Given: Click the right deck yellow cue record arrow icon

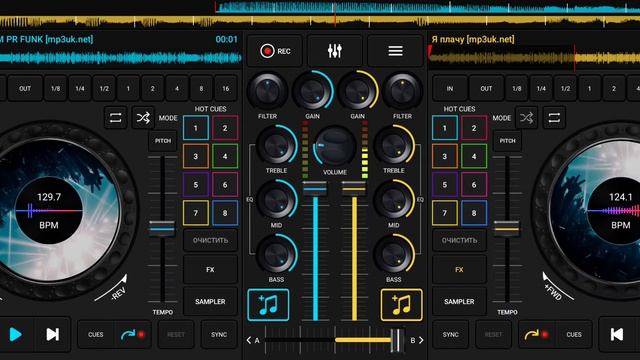Looking at the screenshot, I should click(x=536, y=334).
